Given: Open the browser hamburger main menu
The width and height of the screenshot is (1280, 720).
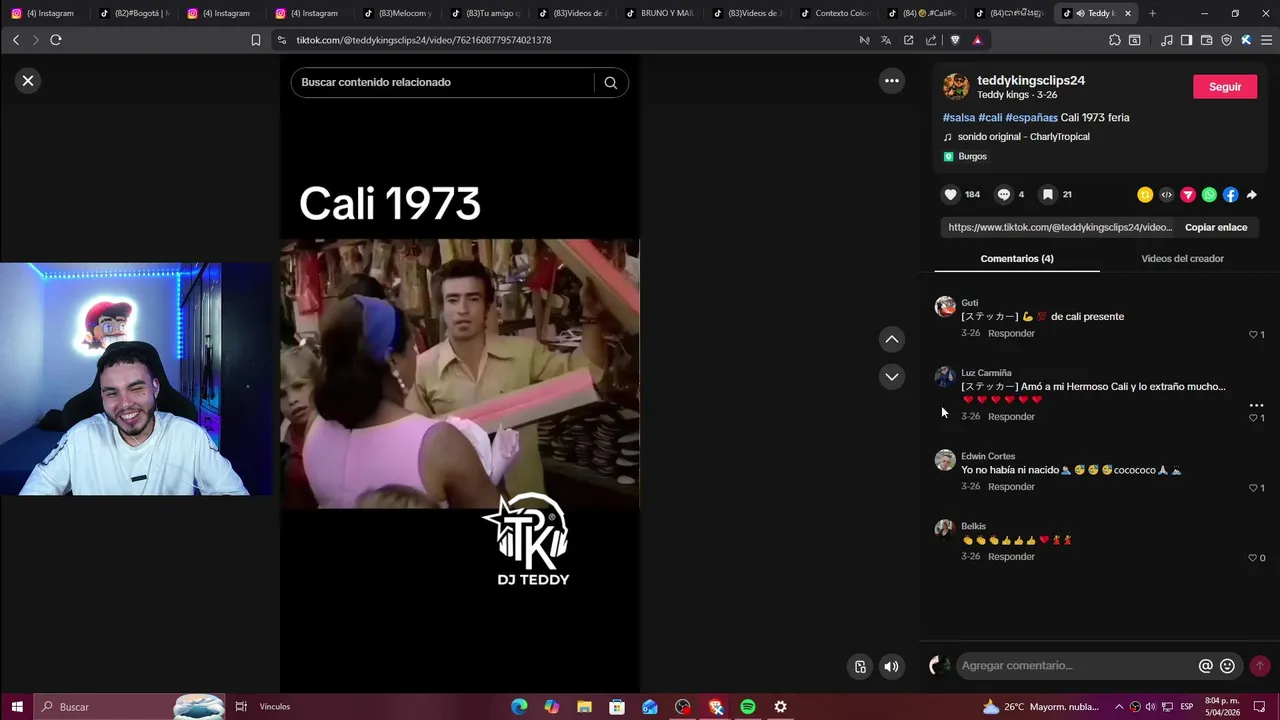Looking at the screenshot, I should click(1266, 40).
